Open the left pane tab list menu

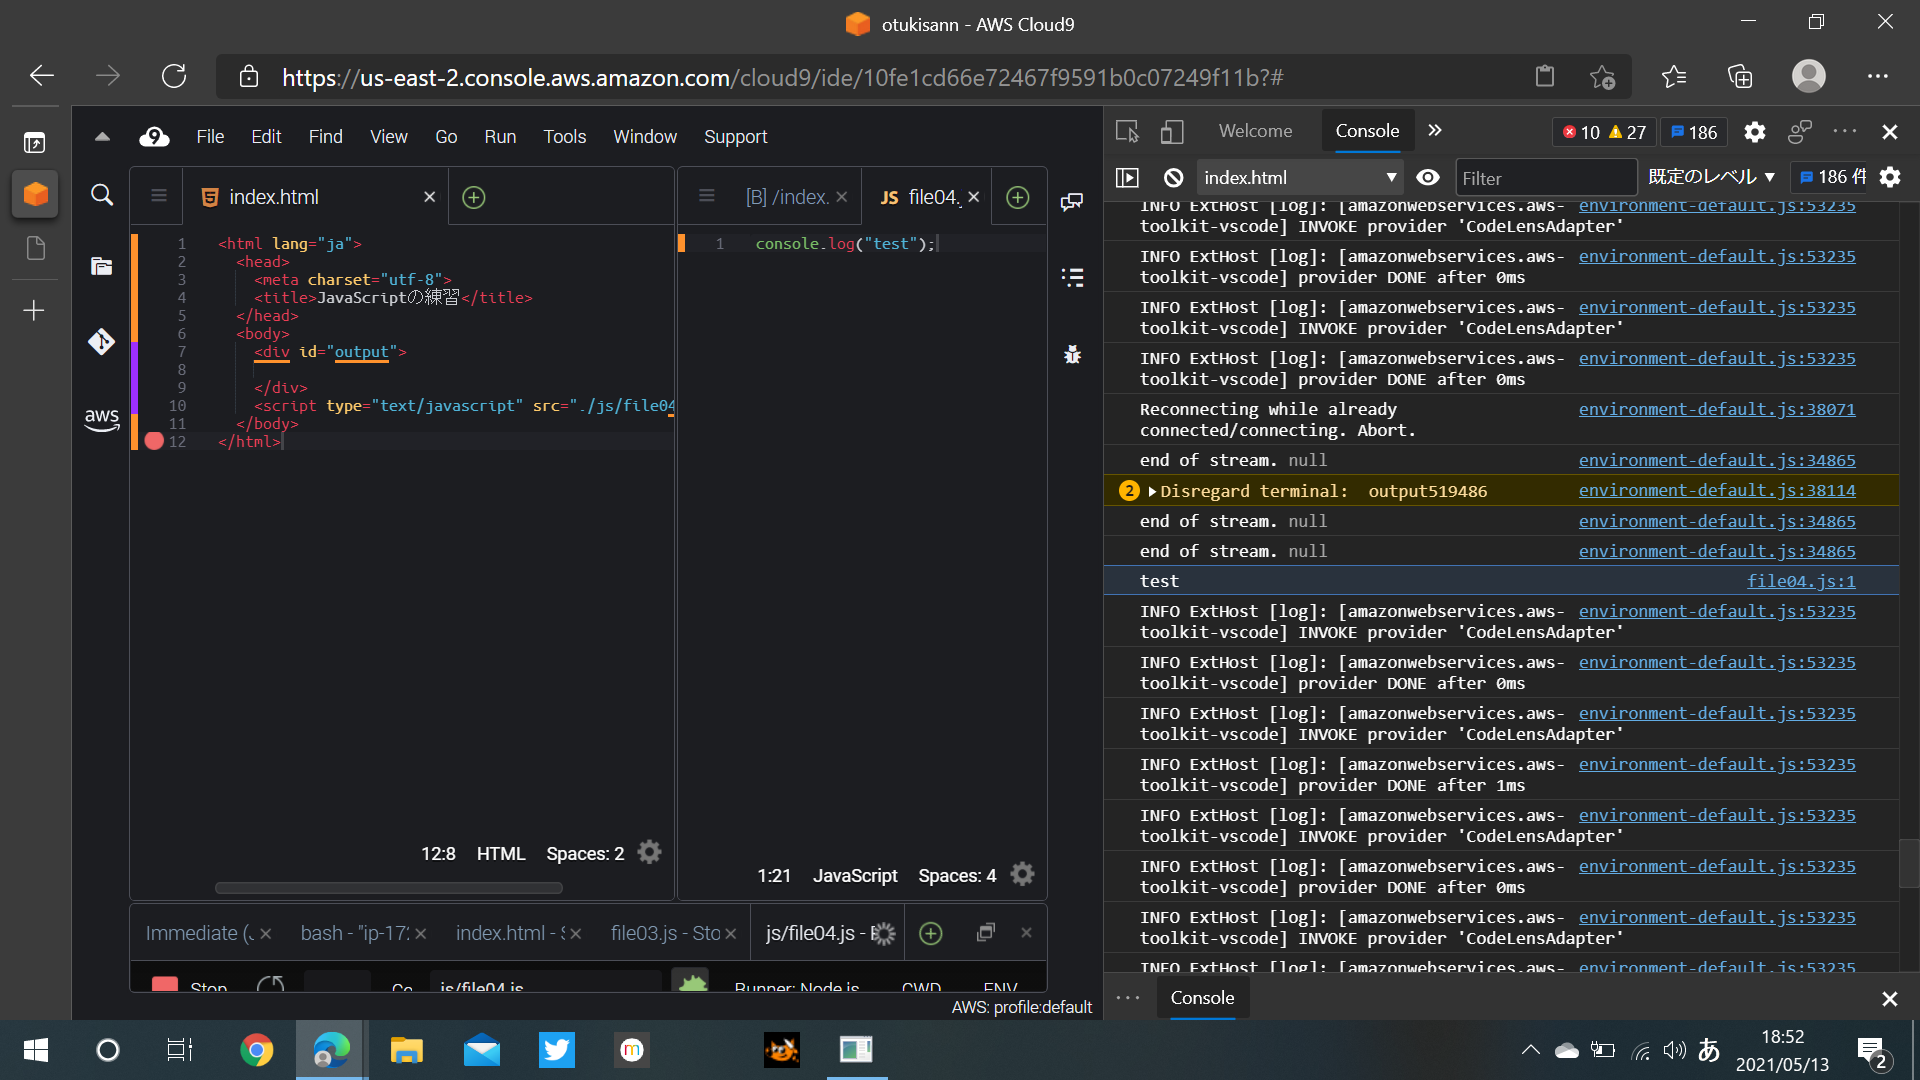pos(158,196)
